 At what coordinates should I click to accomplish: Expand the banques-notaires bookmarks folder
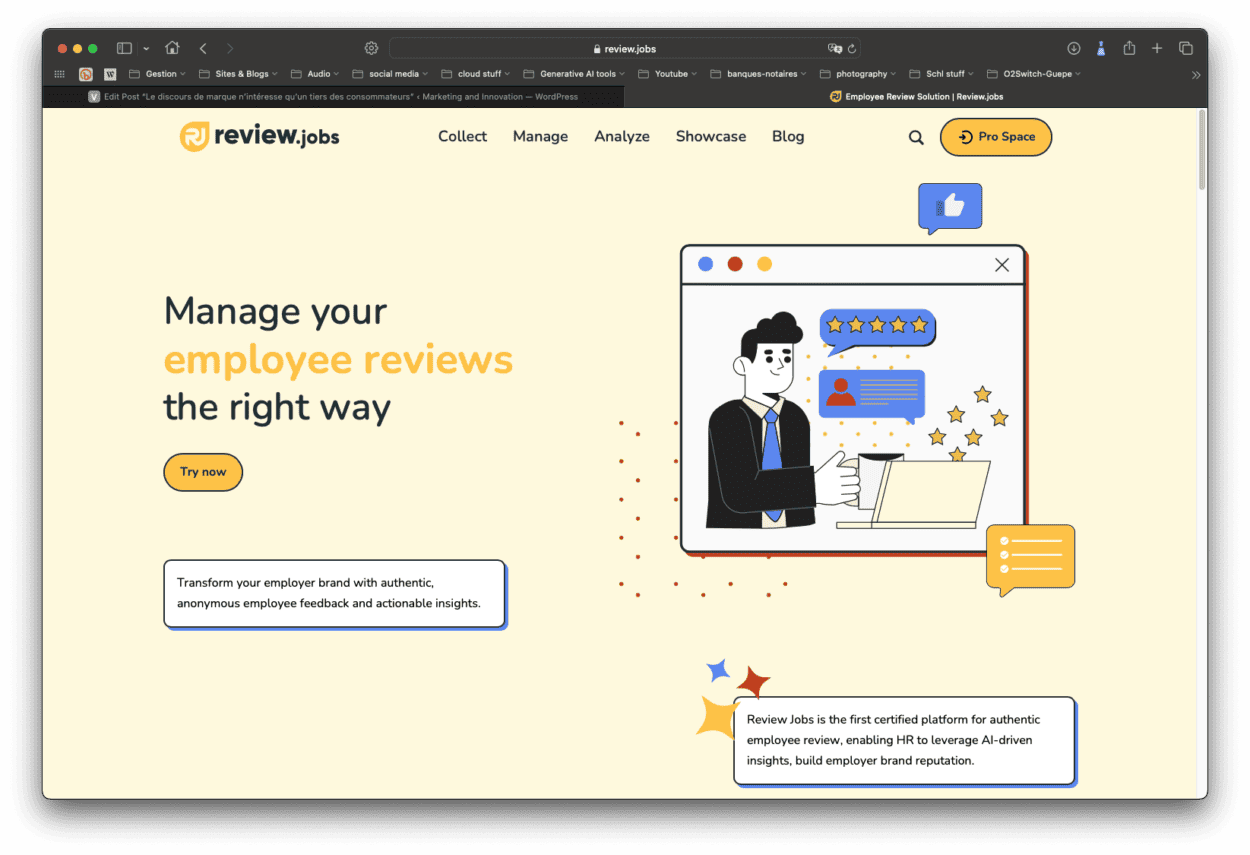(x=759, y=74)
